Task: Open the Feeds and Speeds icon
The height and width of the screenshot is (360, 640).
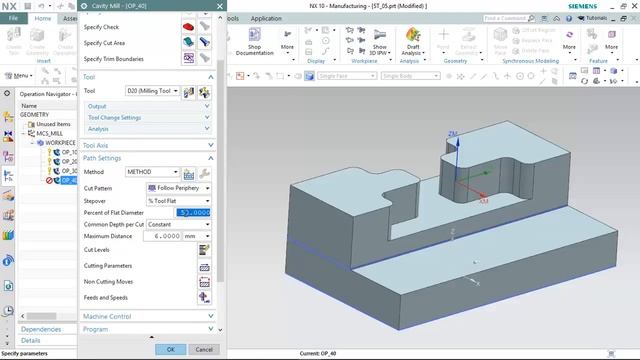Action: (204, 298)
